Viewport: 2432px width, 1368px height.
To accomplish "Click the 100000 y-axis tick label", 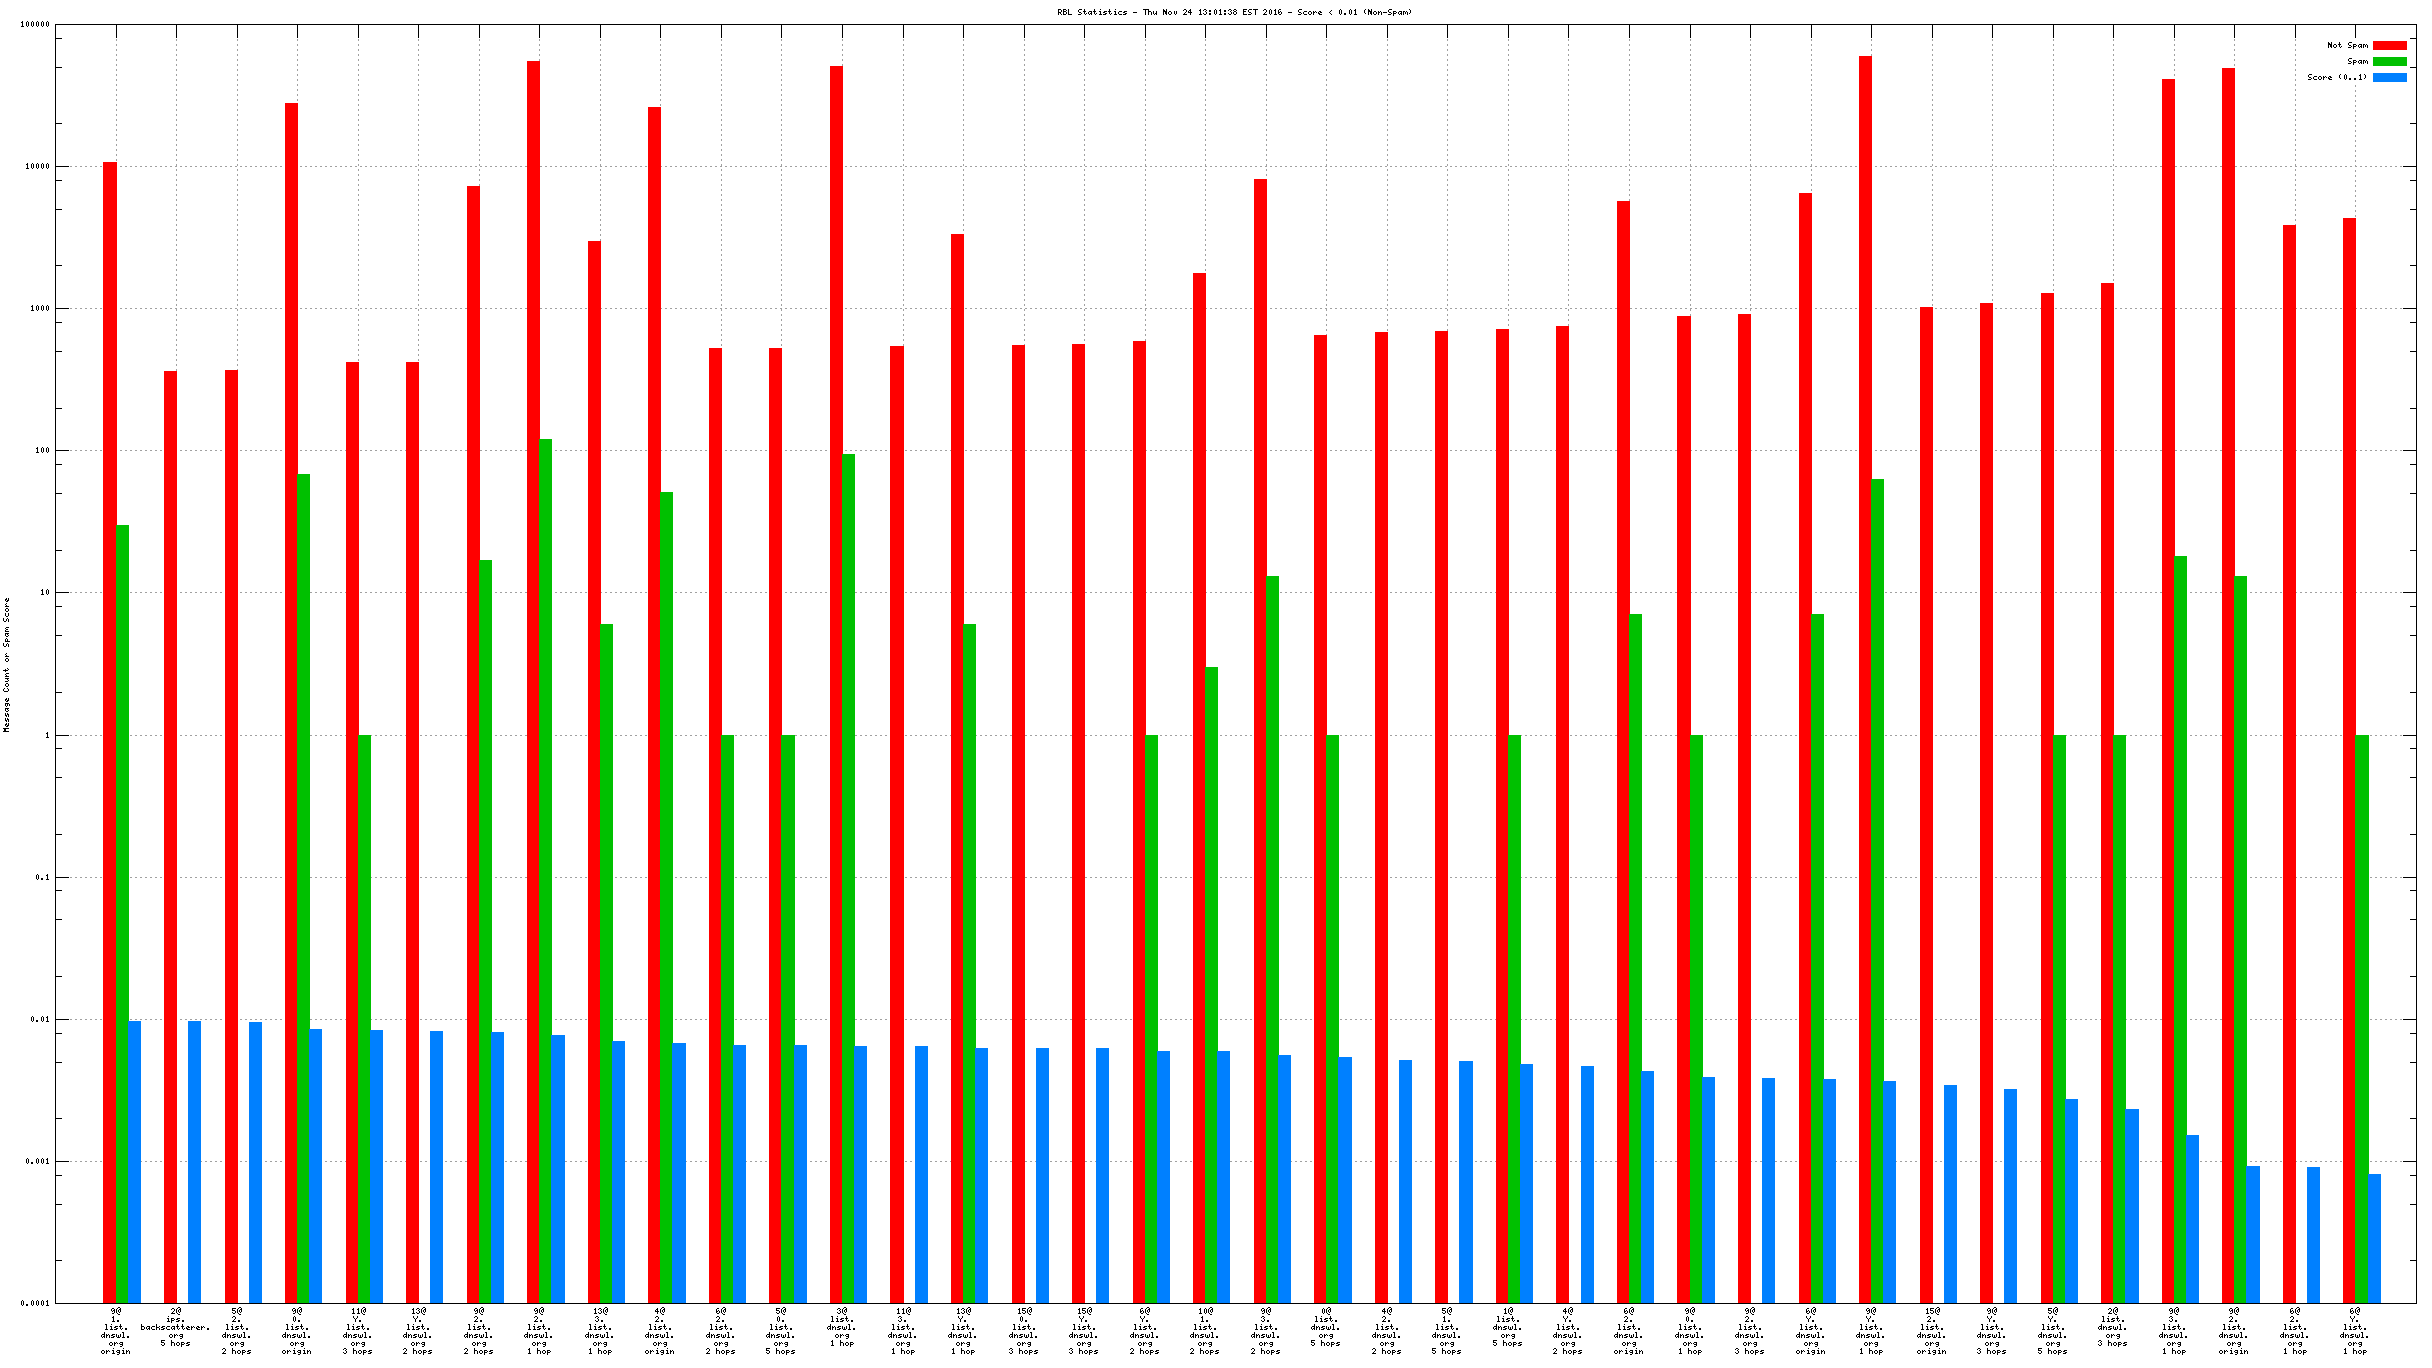I will pyautogui.click(x=35, y=25).
